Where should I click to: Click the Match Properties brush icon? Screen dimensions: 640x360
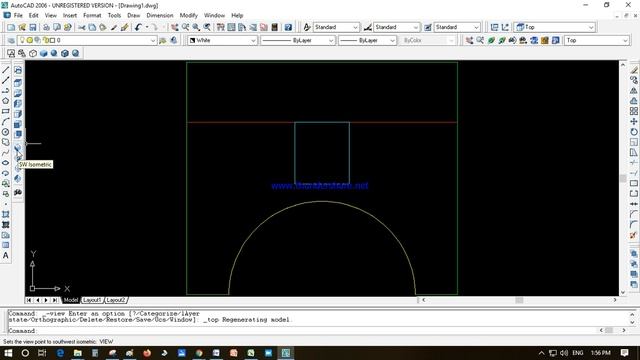(114, 27)
